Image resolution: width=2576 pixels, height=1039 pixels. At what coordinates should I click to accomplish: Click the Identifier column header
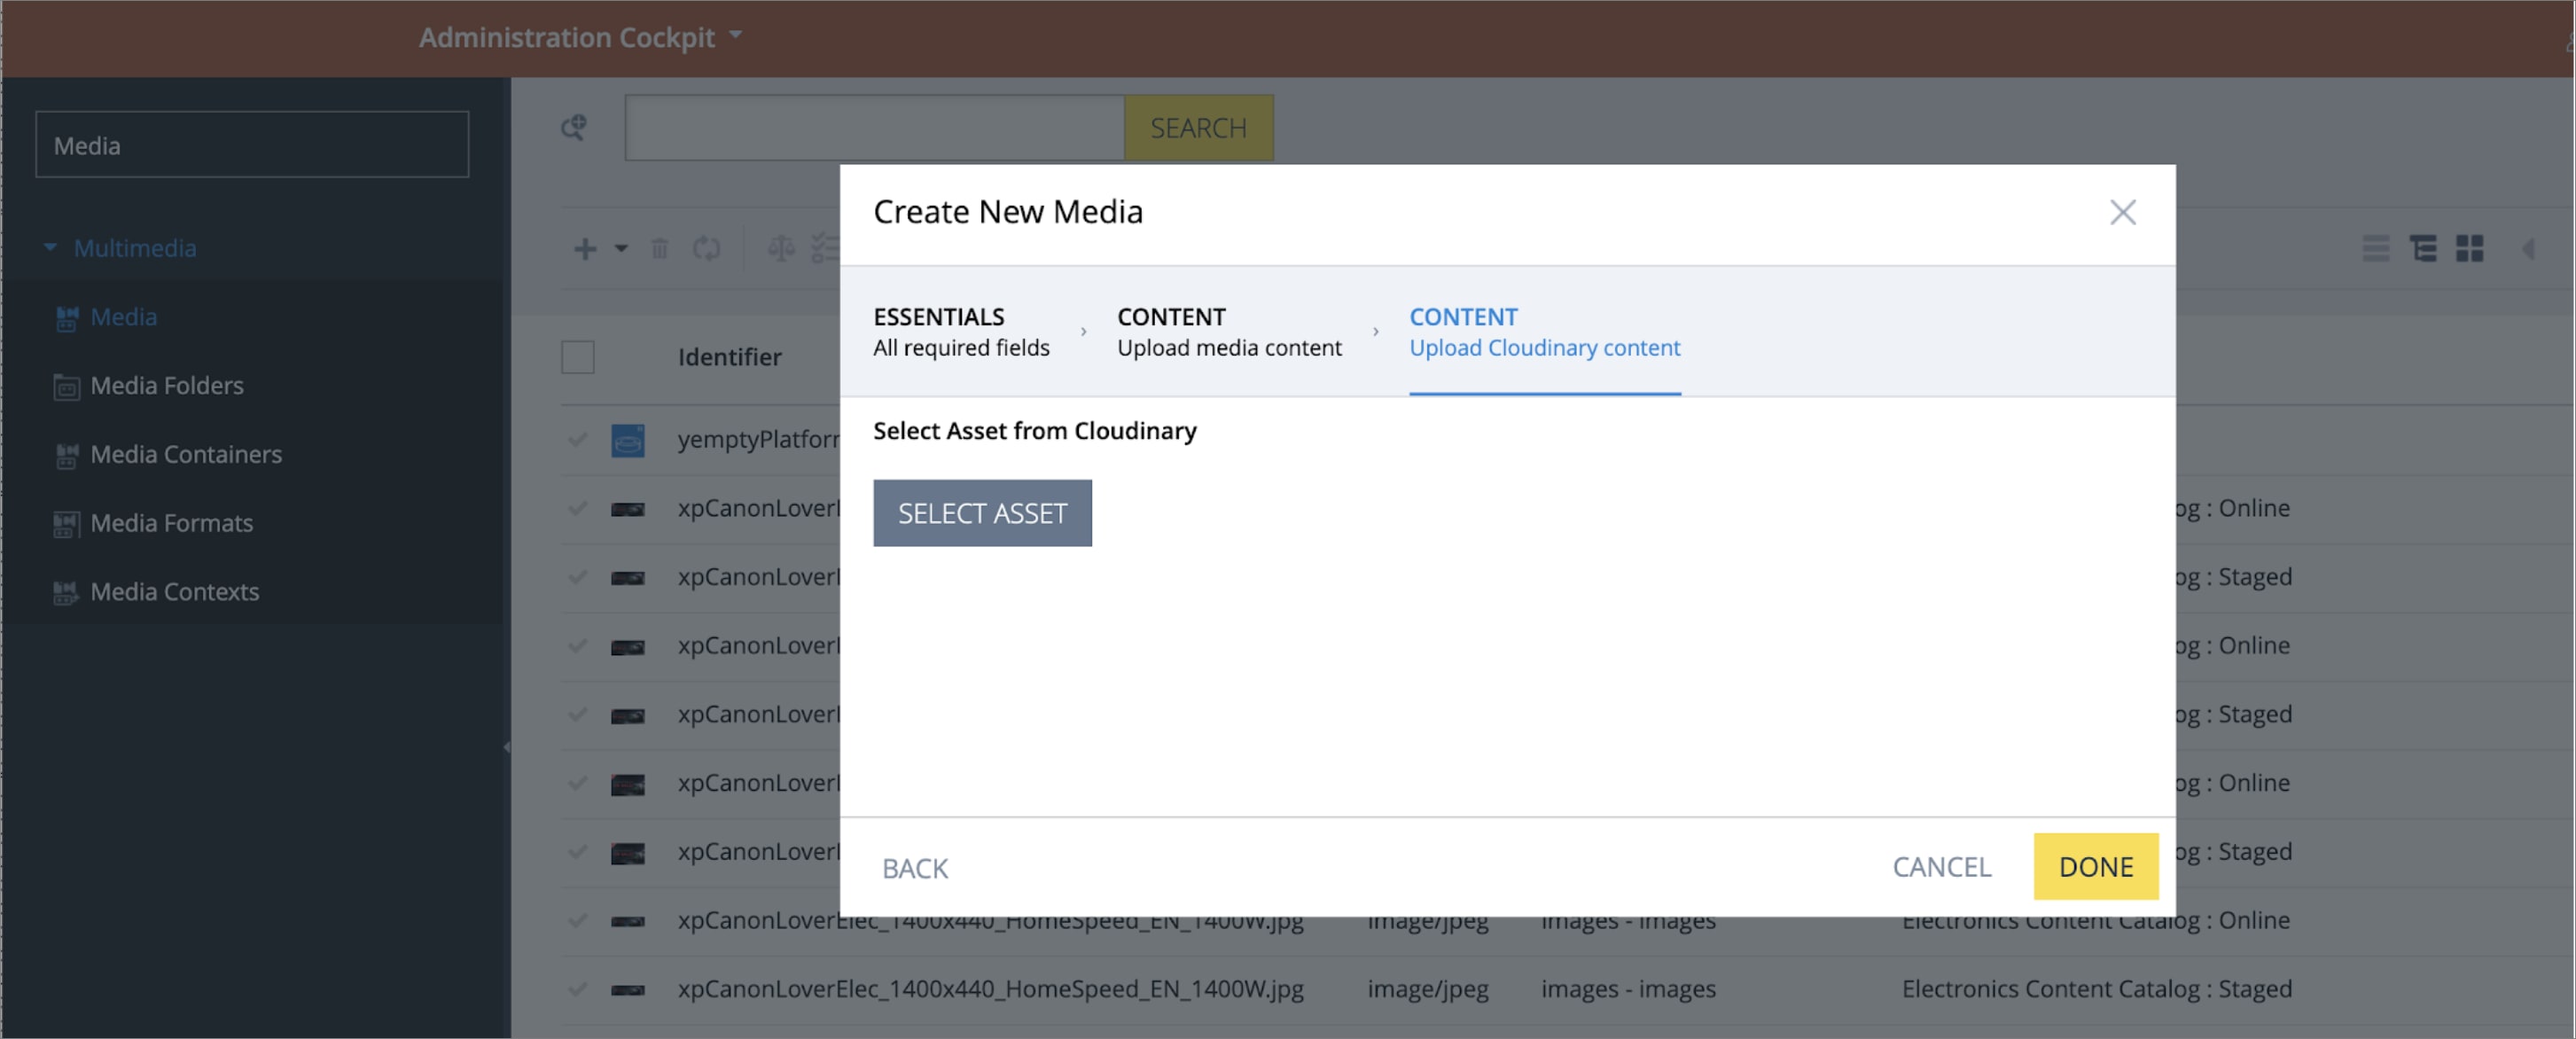coord(729,357)
